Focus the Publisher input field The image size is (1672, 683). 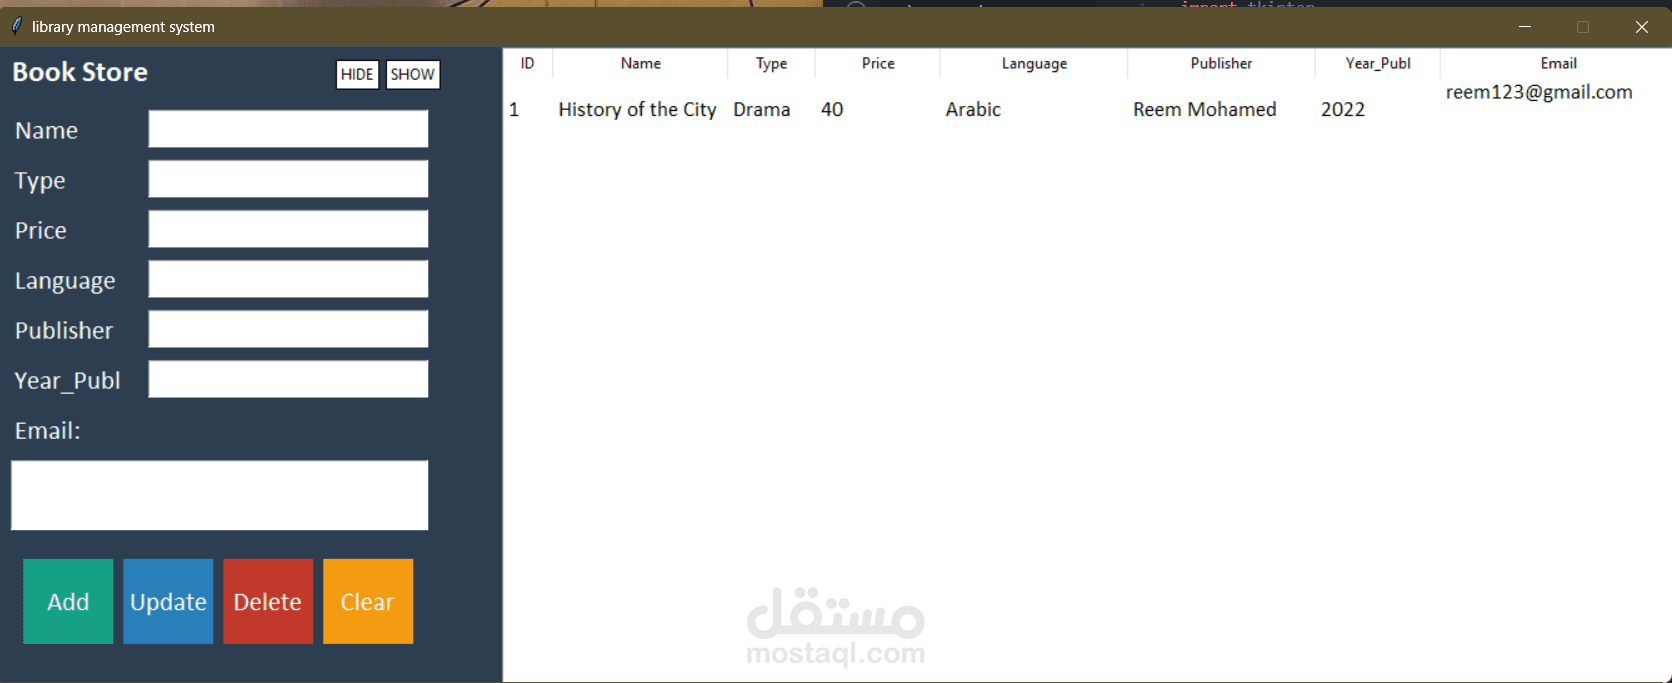(x=288, y=329)
